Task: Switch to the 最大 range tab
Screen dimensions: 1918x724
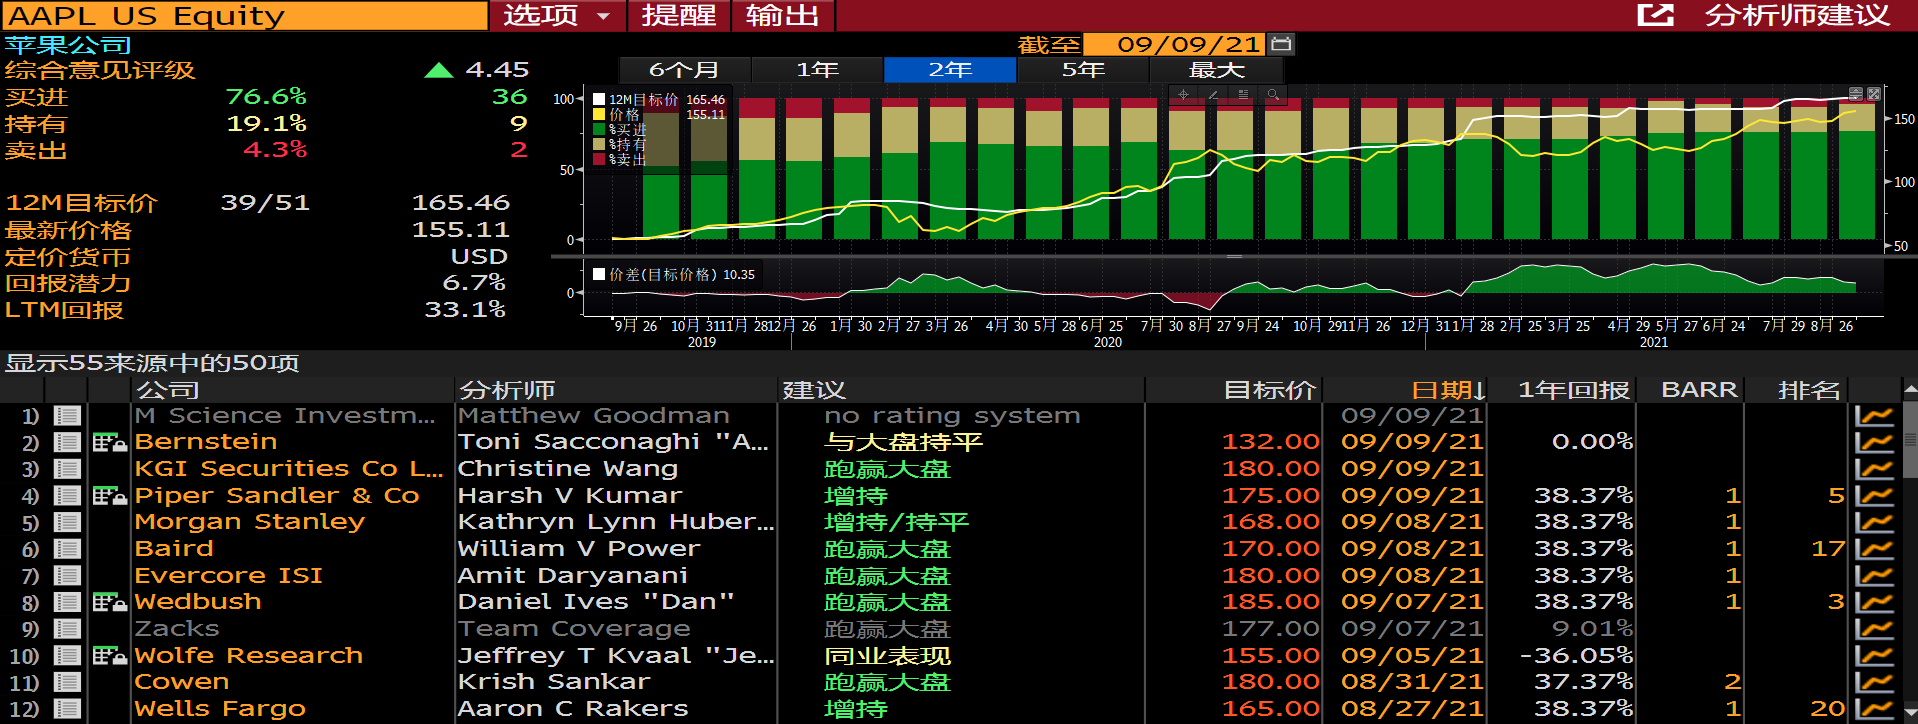Action: 1216,70
